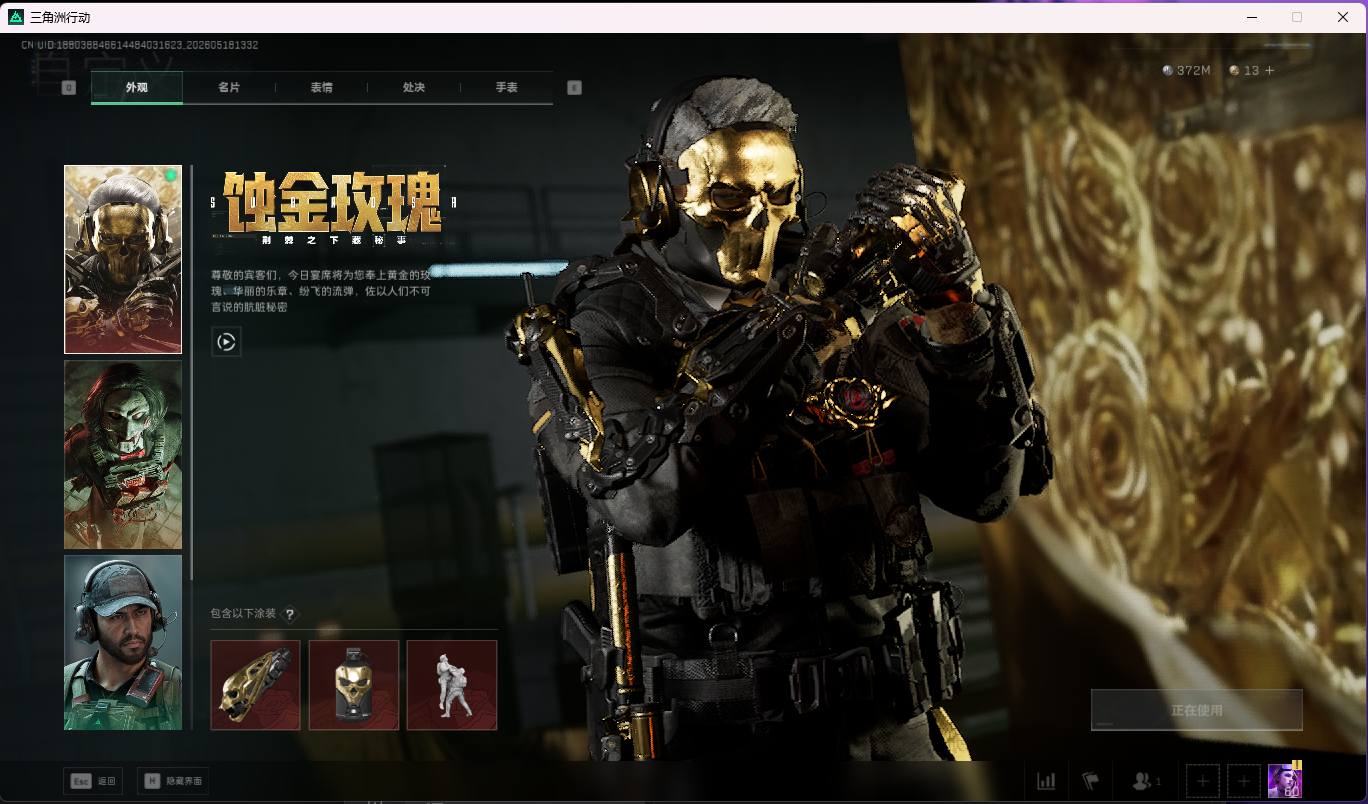The height and width of the screenshot is (804, 1368).
Task: Open the friends list icon
Action: tap(1141, 781)
